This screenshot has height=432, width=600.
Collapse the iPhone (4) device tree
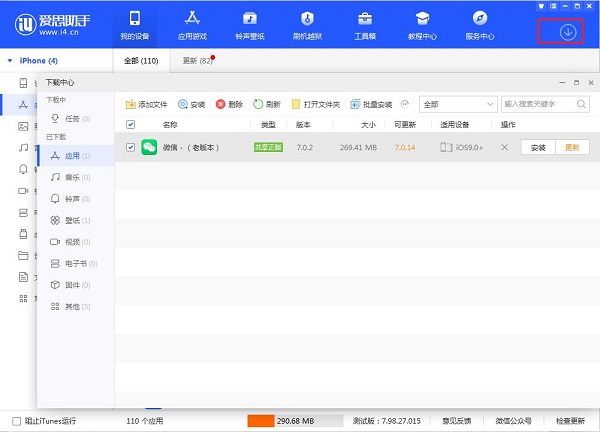[11, 61]
